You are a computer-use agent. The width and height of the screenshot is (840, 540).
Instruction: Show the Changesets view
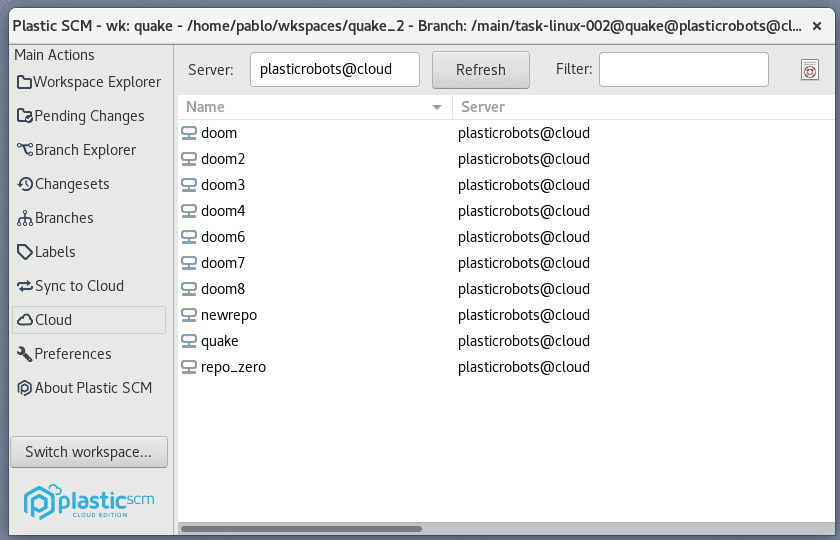click(89, 184)
